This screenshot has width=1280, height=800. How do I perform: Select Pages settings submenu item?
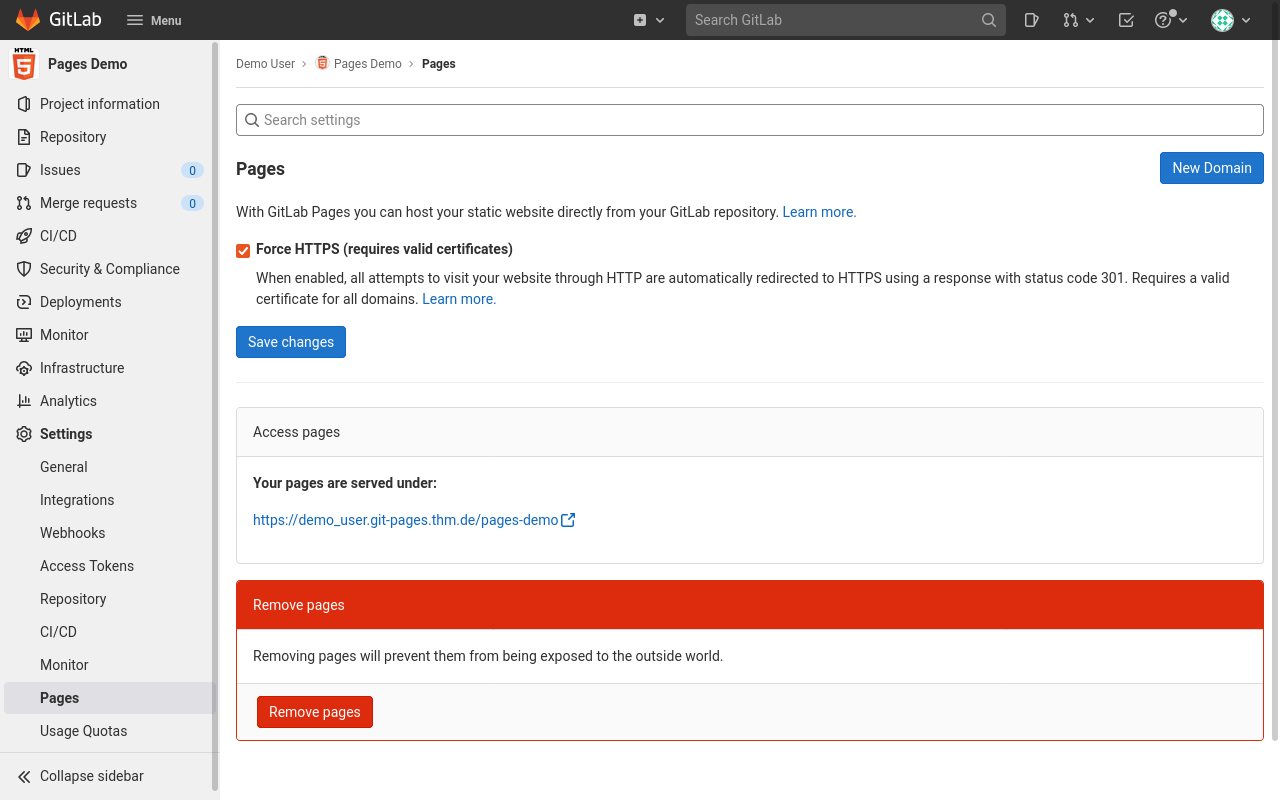click(108, 698)
